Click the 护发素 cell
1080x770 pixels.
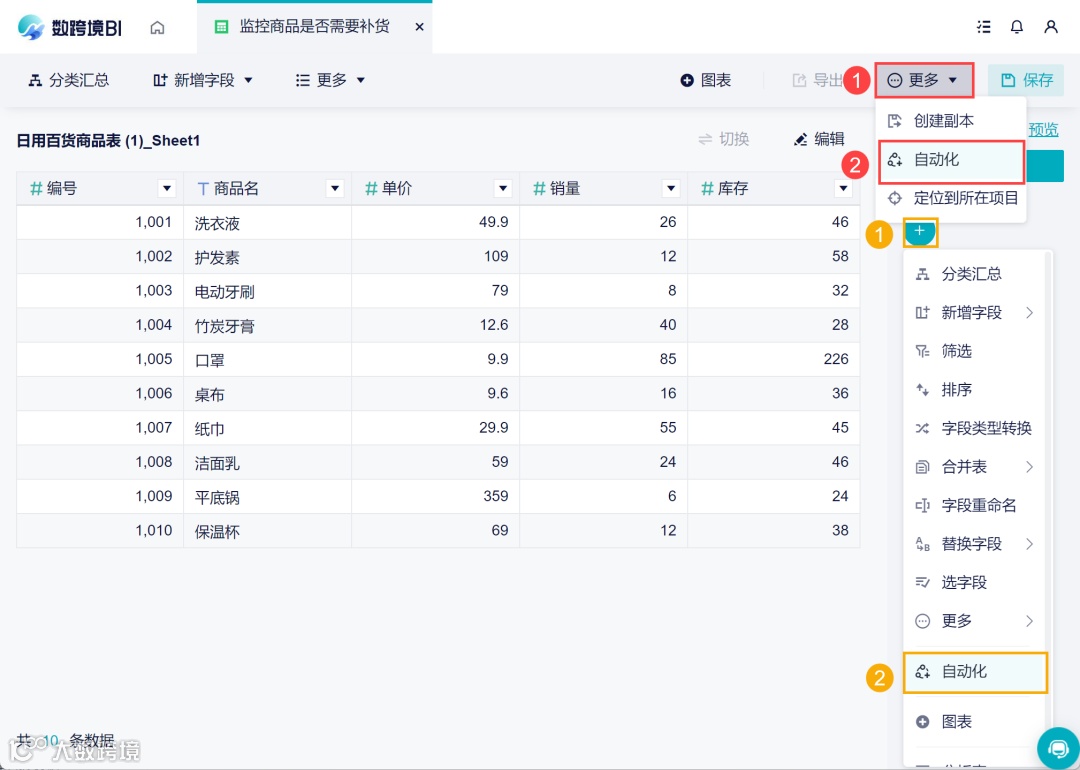coord(267,257)
